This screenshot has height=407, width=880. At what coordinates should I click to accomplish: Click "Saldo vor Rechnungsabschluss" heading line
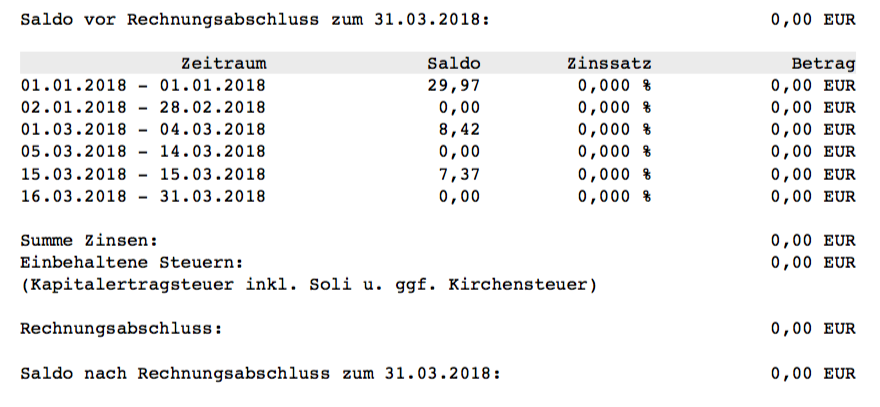pyautogui.click(x=256, y=19)
